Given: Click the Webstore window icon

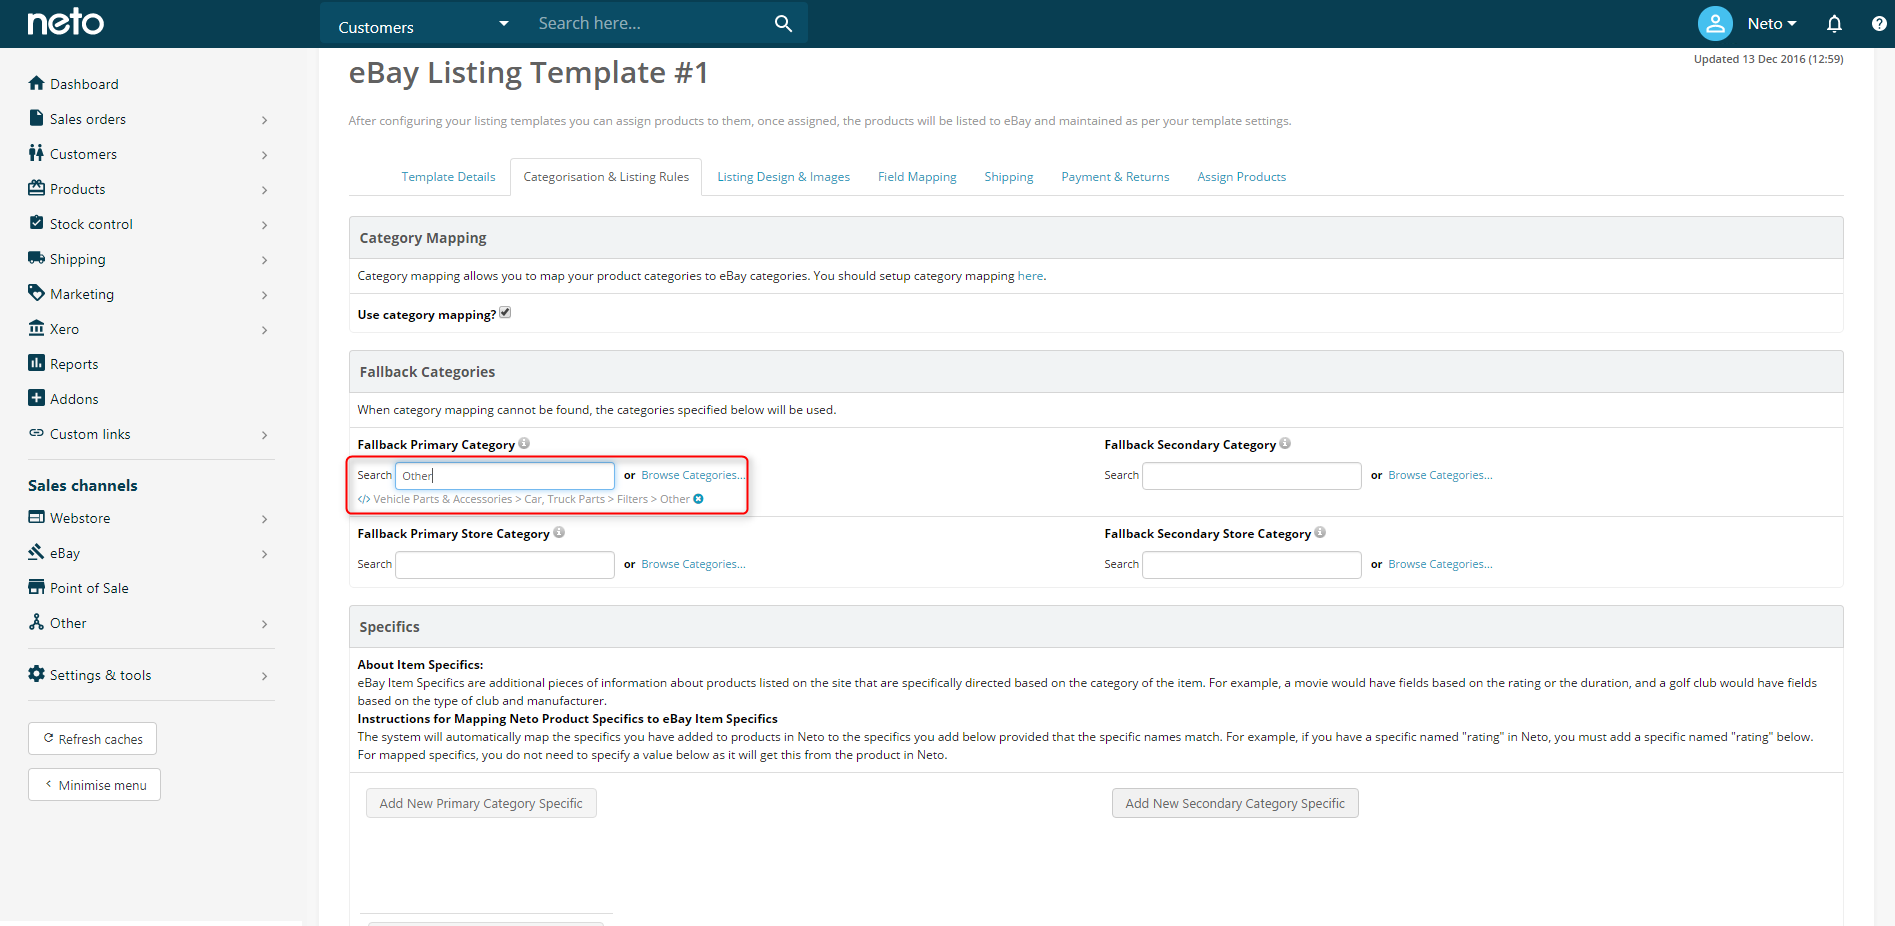Looking at the screenshot, I should (36, 517).
